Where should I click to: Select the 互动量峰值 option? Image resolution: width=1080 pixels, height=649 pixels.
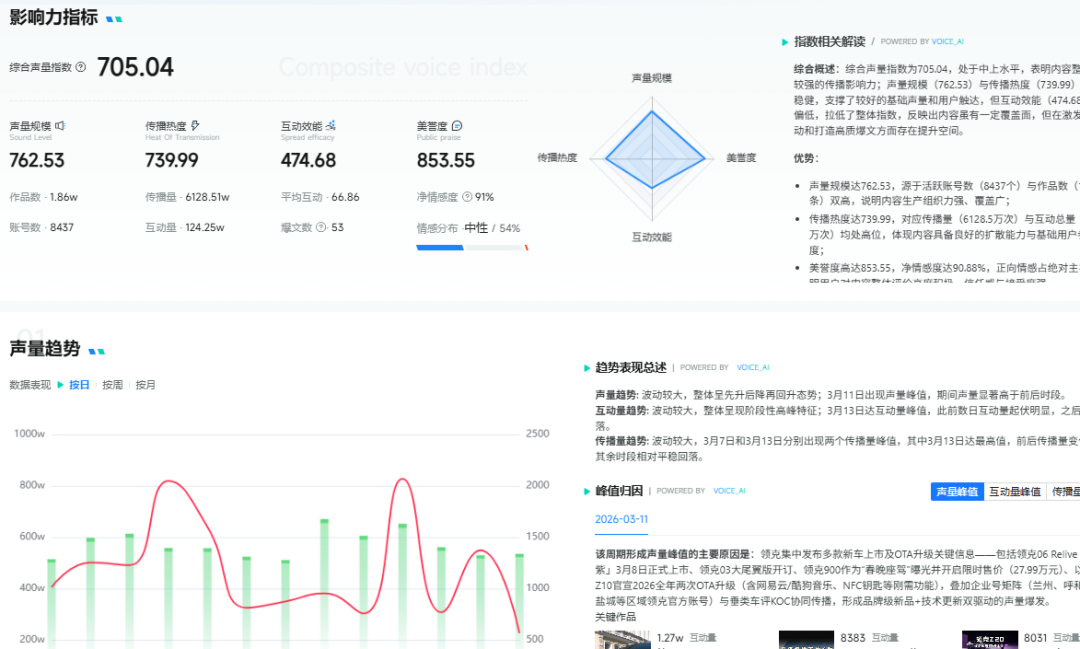point(1016,491)
